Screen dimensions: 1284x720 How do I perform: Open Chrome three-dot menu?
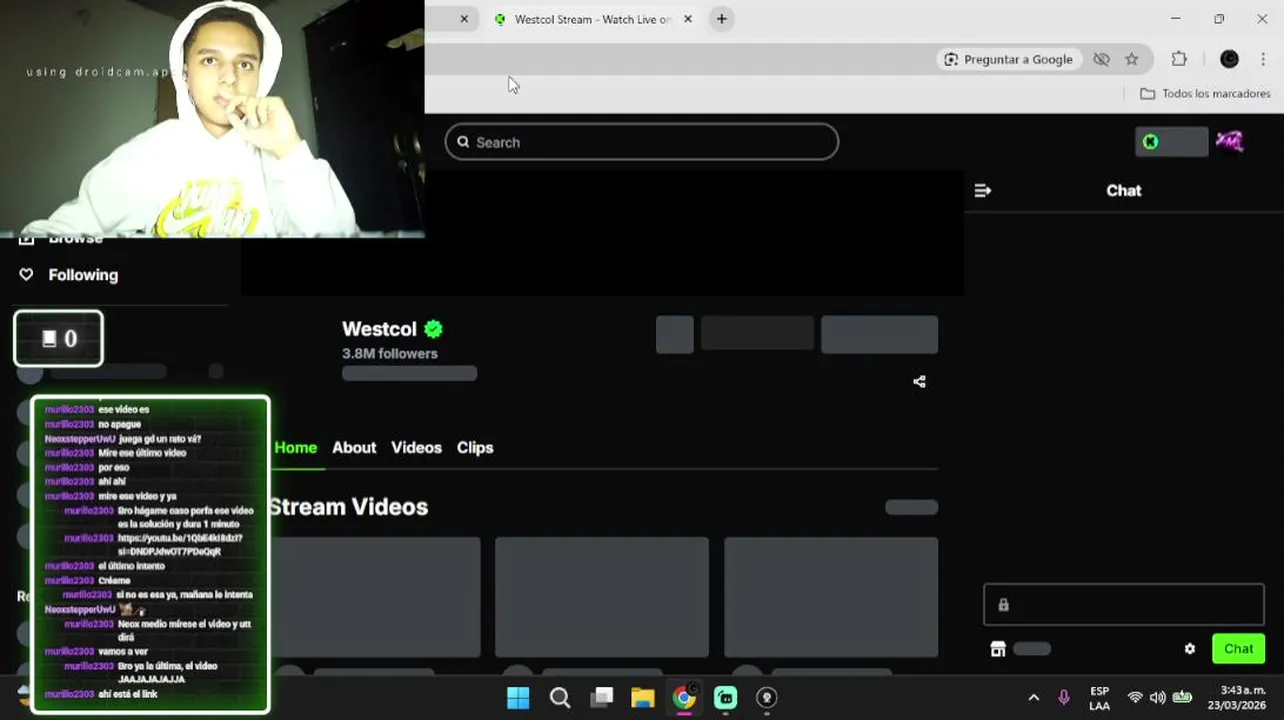pyautogui.click(x=1265, y=59)
